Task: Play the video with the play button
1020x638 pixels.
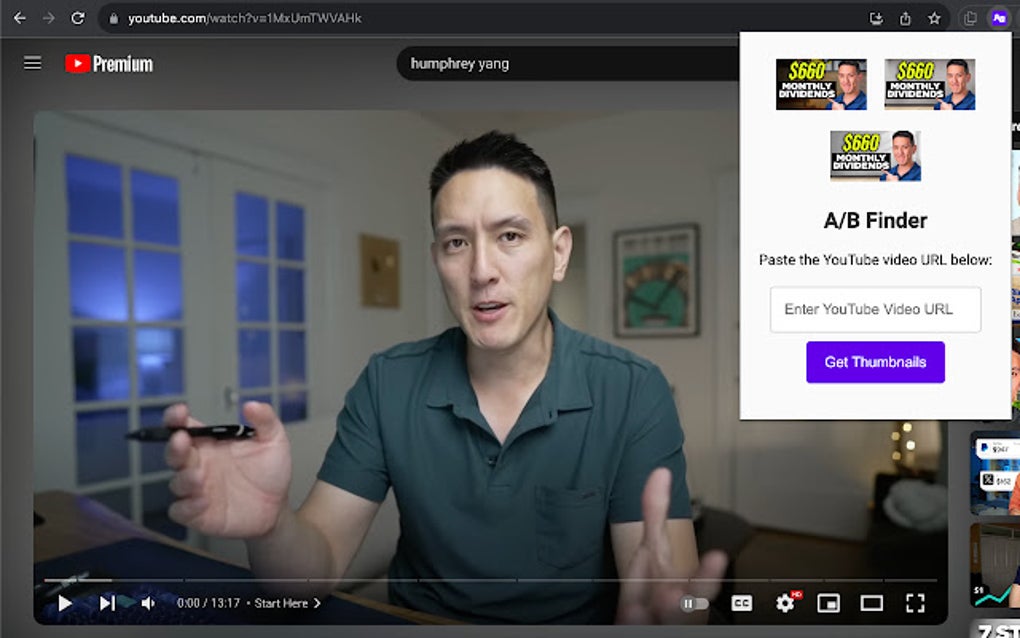Action: coord(64,603)
